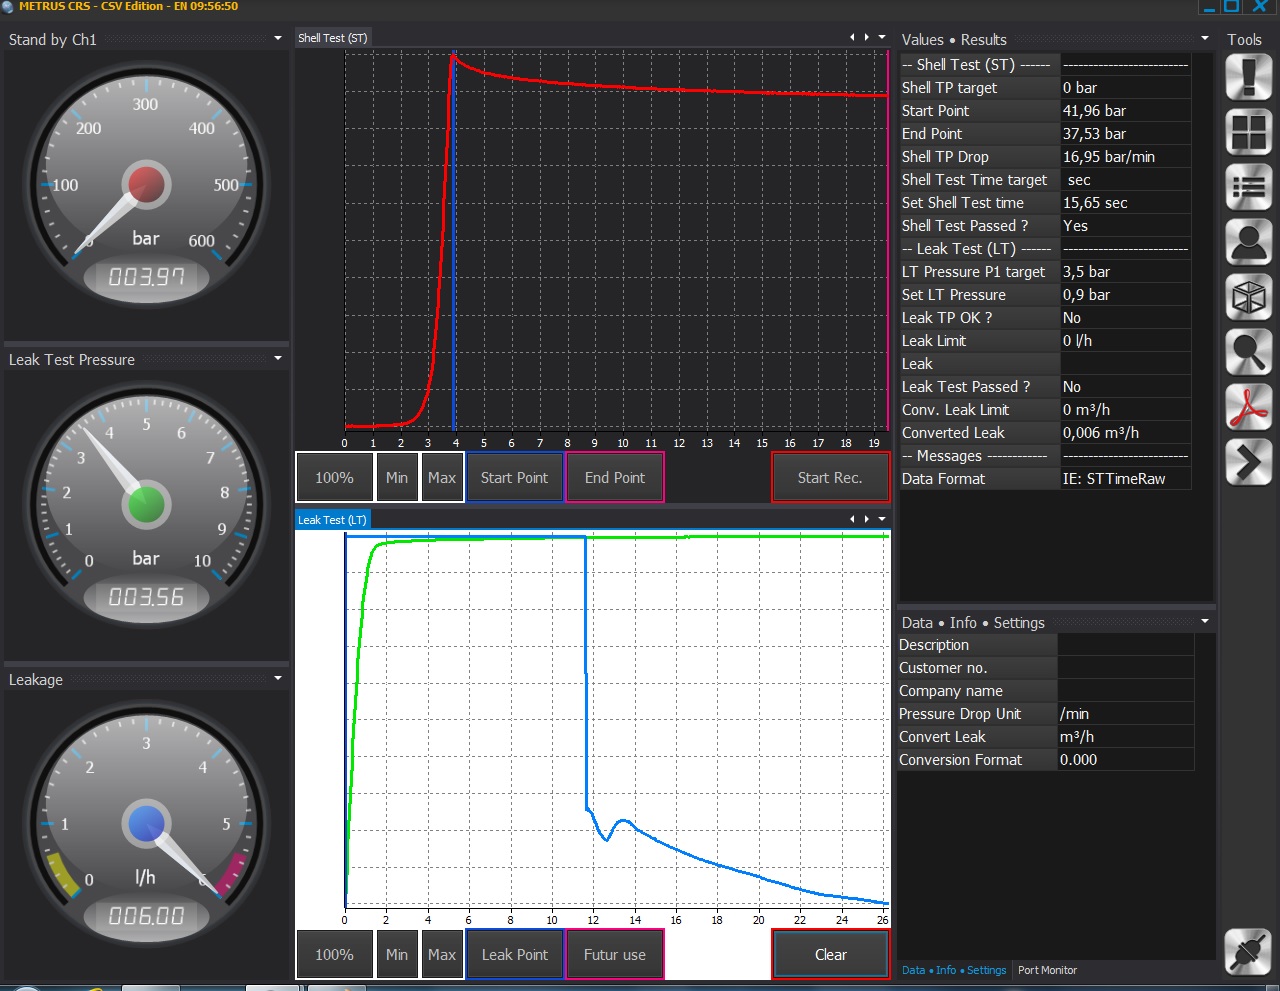Click the 3D cube tool icon
Image resolution: width=1280 pixels, height=991 pixels.
pos(1248,297)
